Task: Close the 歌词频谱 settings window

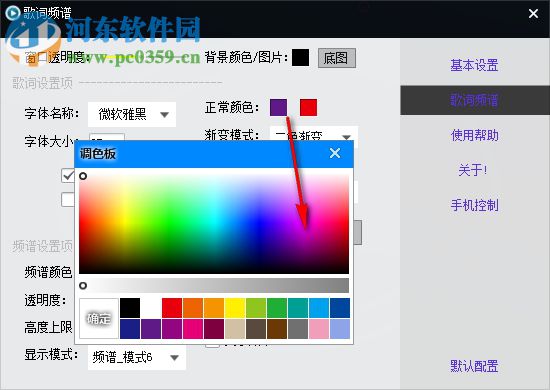Action: click(x=533, y=13)
